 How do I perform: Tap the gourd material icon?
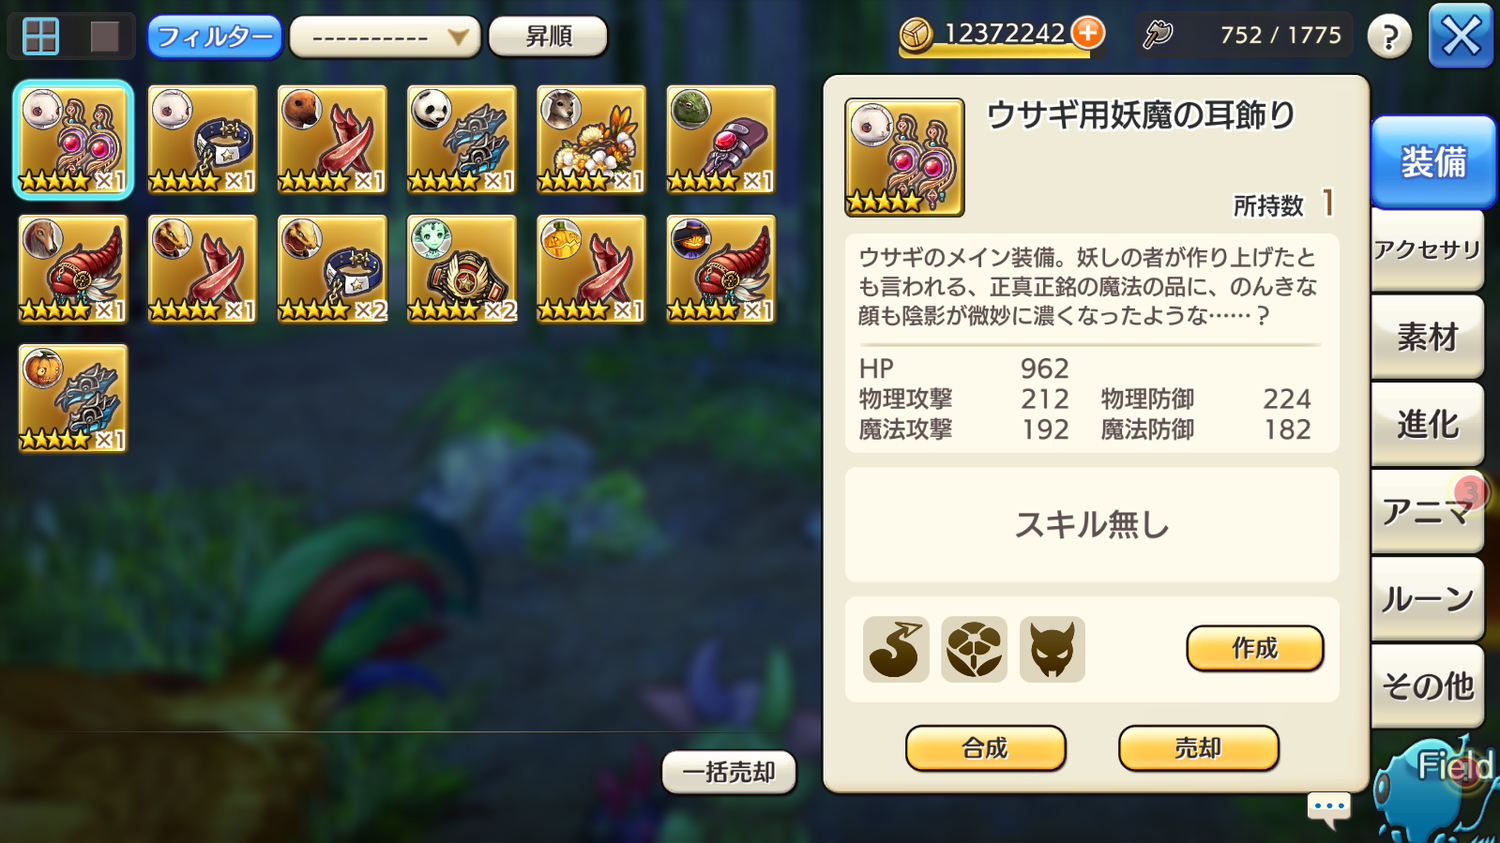[895, 650]
